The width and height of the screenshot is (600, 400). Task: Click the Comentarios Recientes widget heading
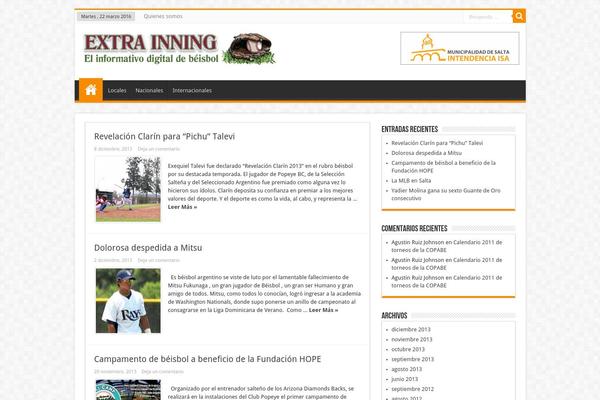click(x=414, y=229)
